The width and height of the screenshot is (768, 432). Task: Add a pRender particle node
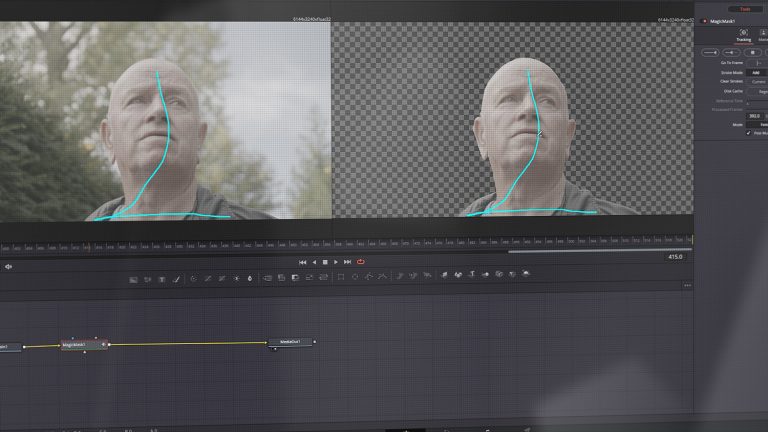click(x=428, y=275)
